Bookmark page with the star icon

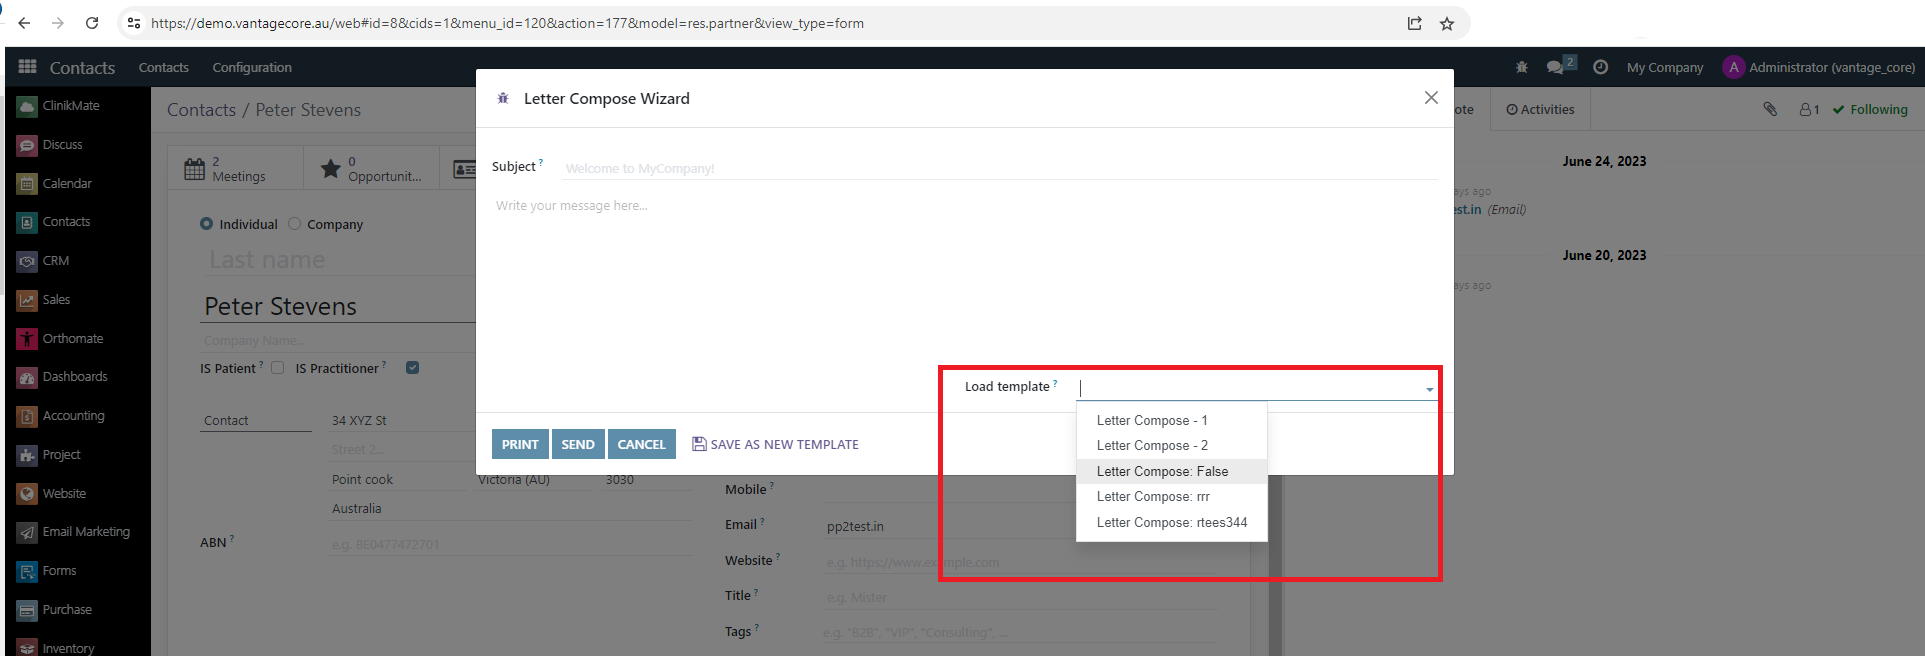[x=1446, y=23]
